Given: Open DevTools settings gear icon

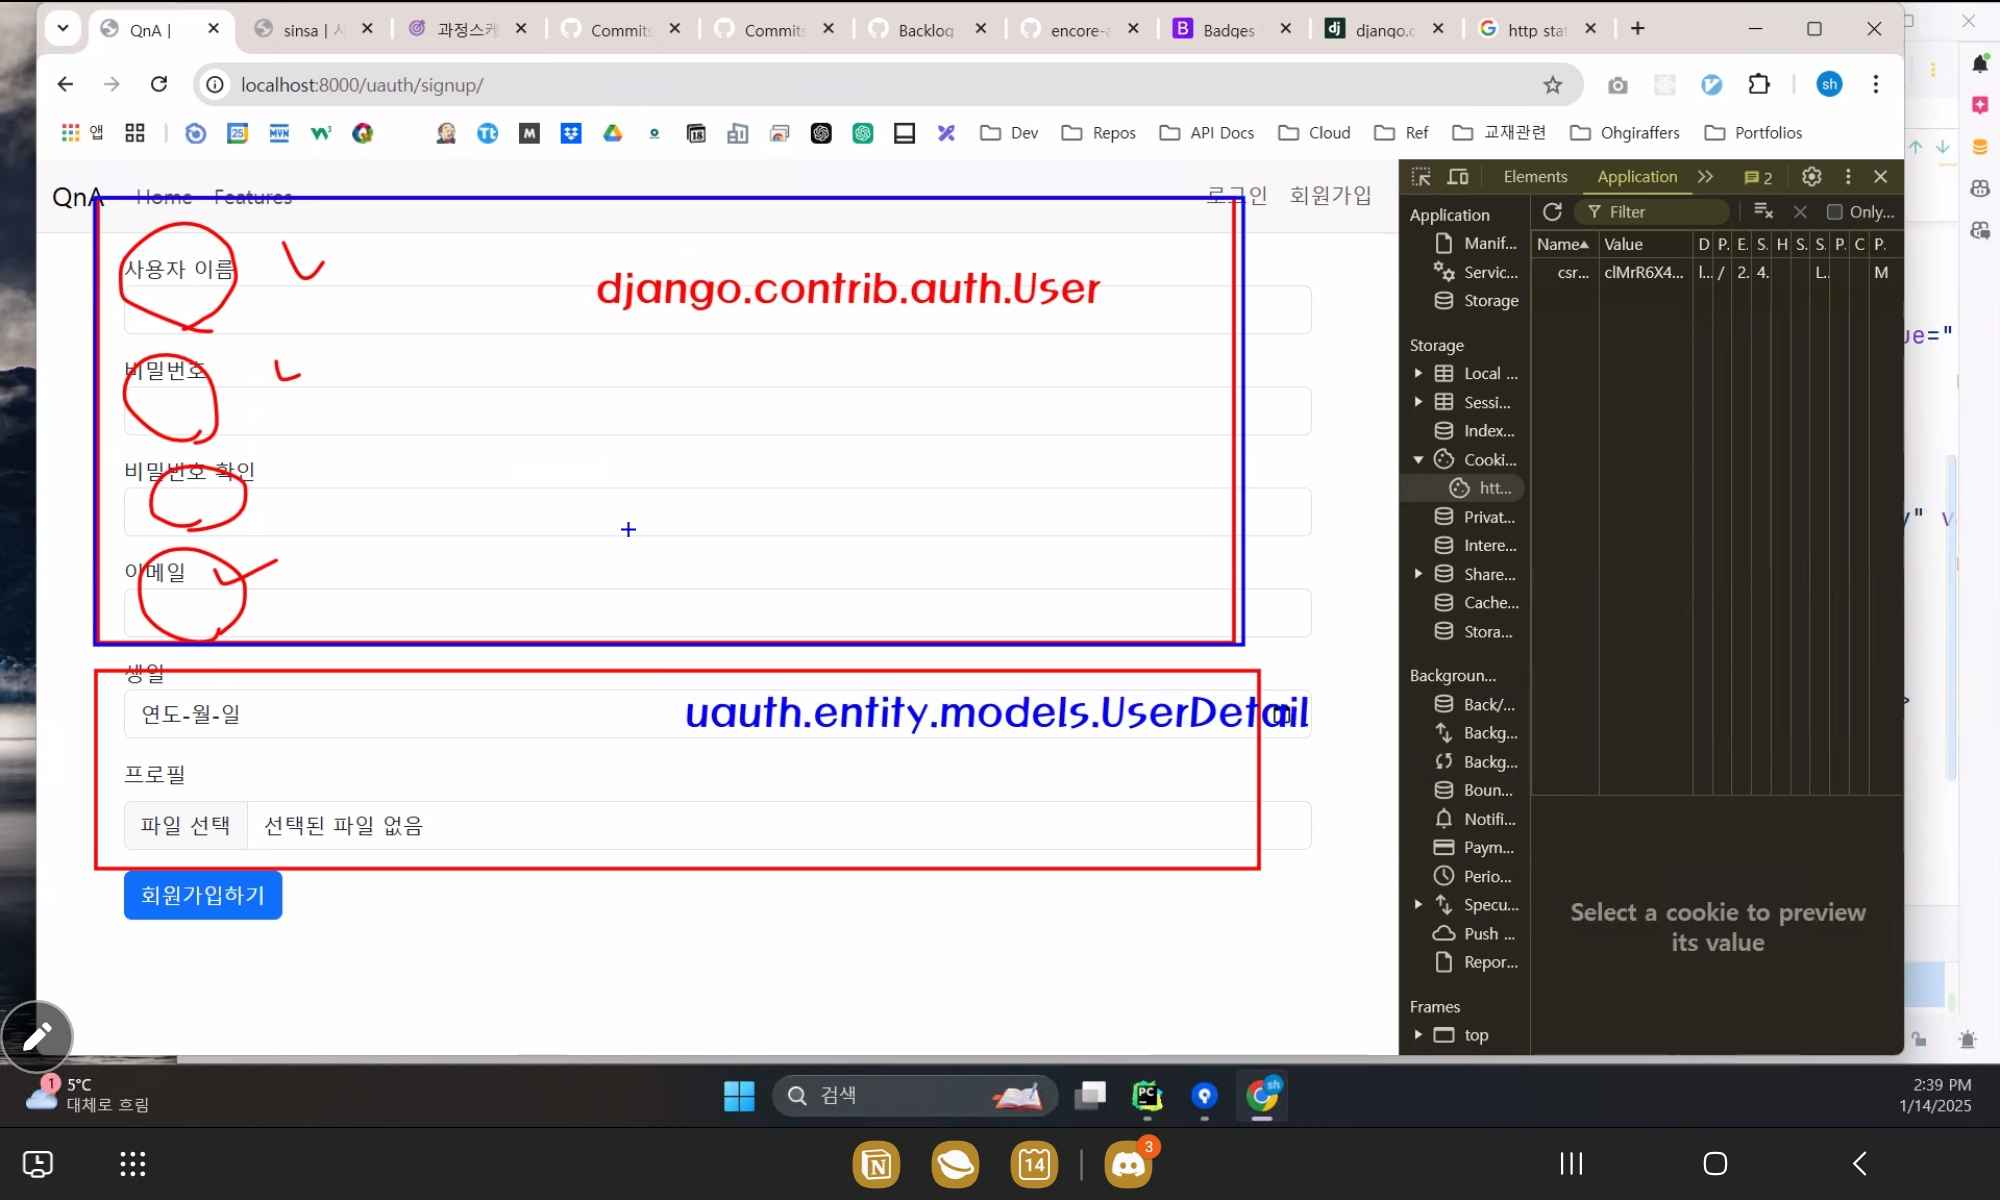Looking at the screenshot, I should click(x=1811, y=177).
